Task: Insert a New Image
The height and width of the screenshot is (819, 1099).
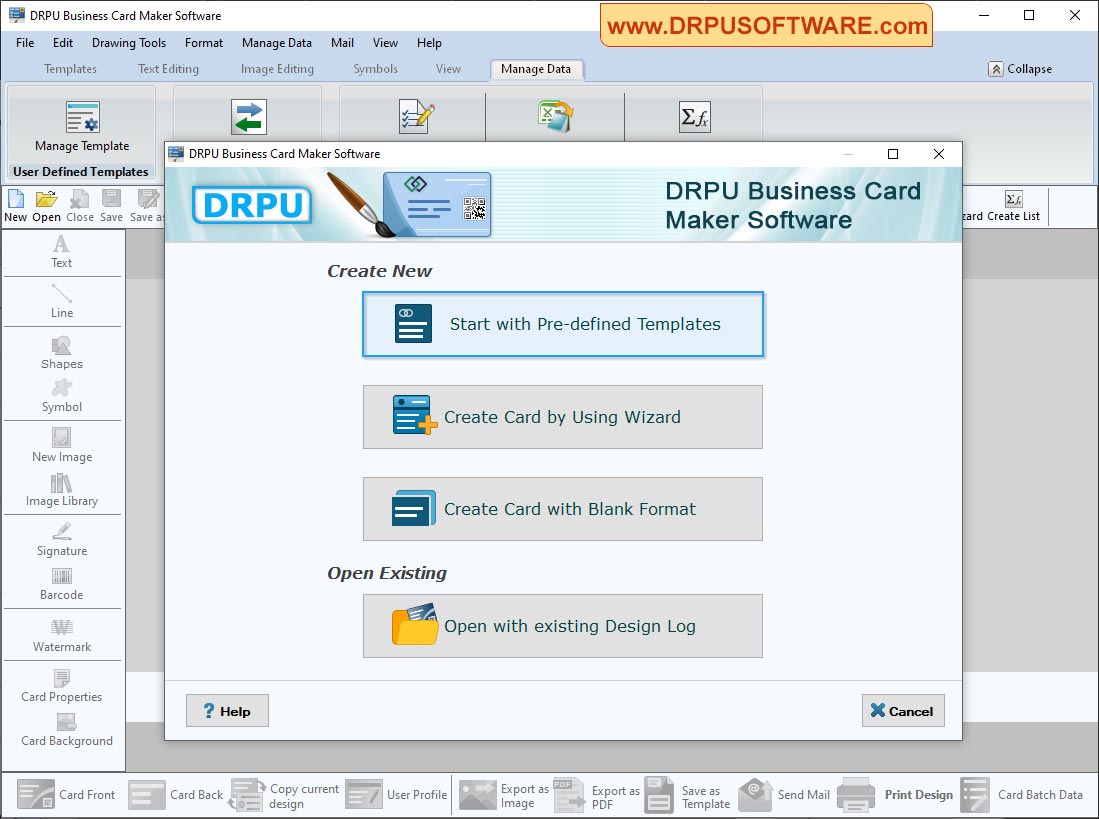Action: 62,448
